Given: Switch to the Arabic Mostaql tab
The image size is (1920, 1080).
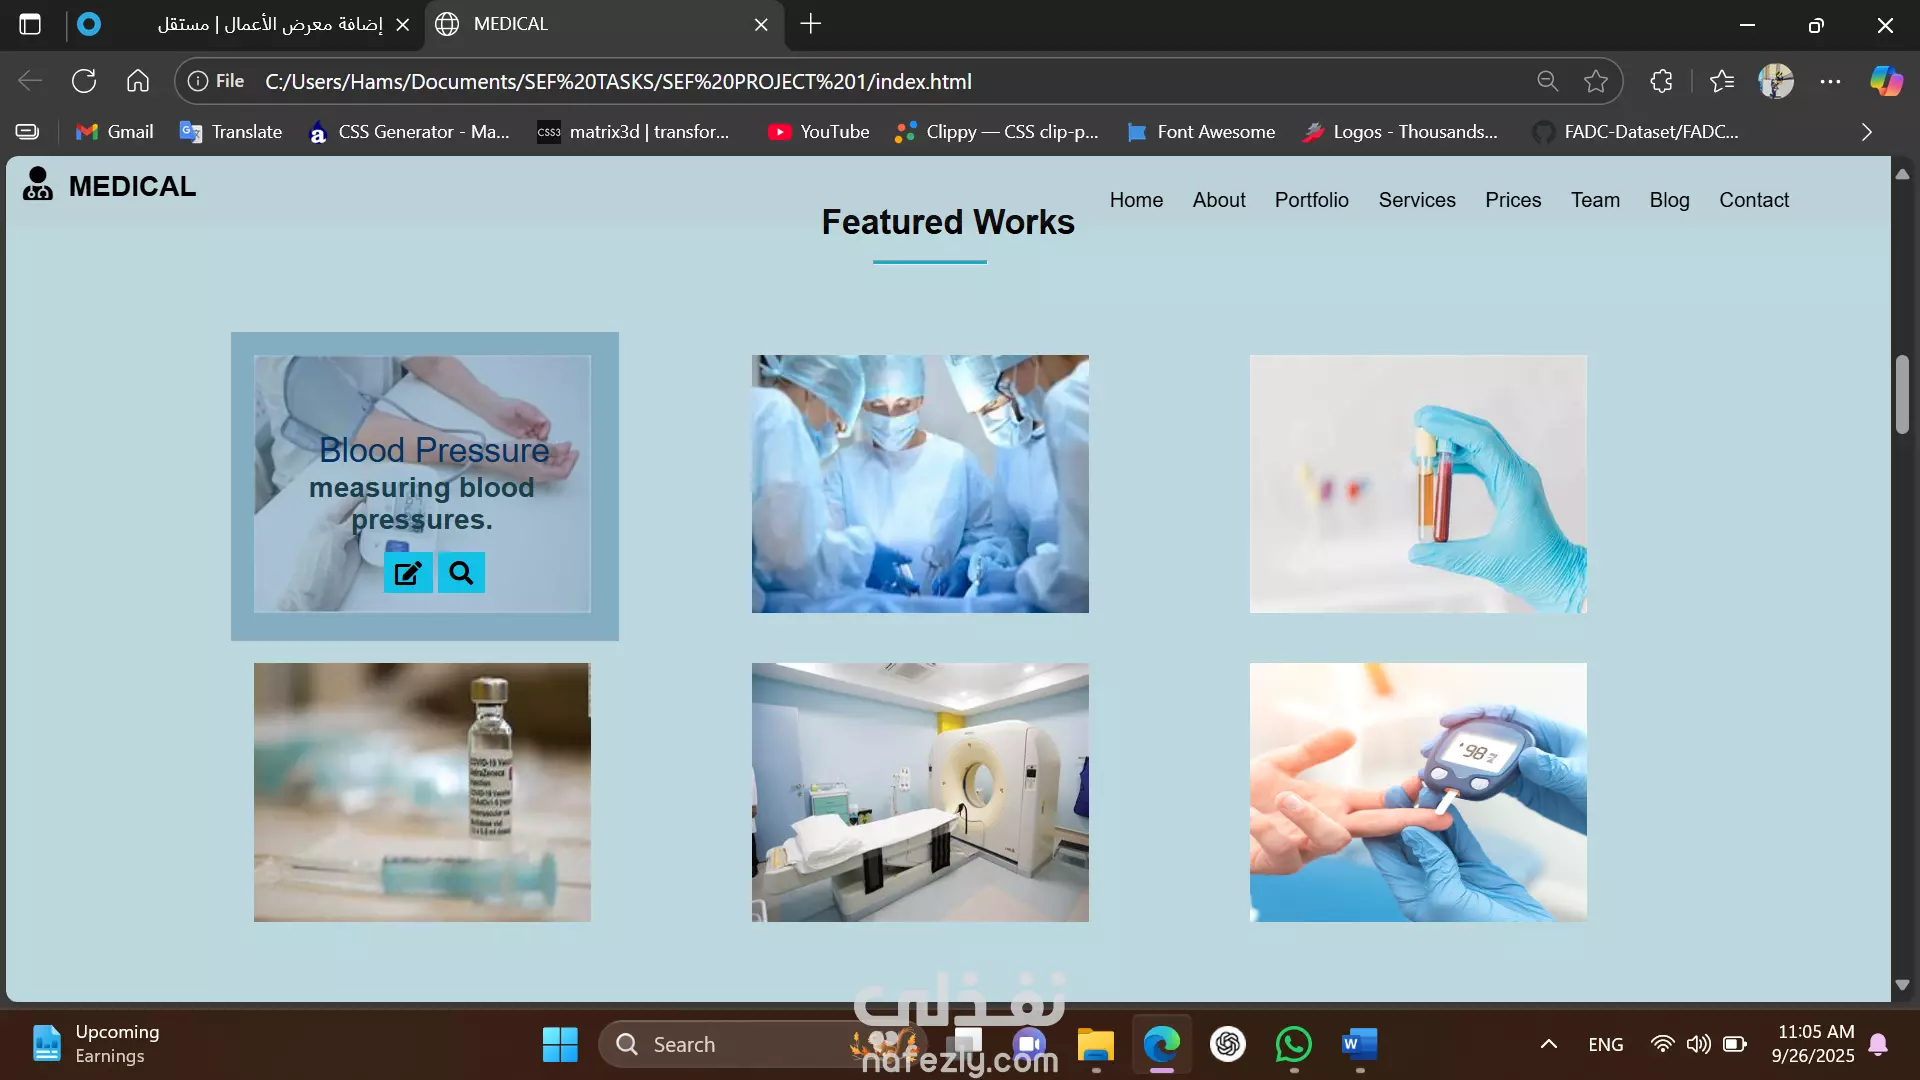Looking at the screenshot, I should [x=270, y=24].
